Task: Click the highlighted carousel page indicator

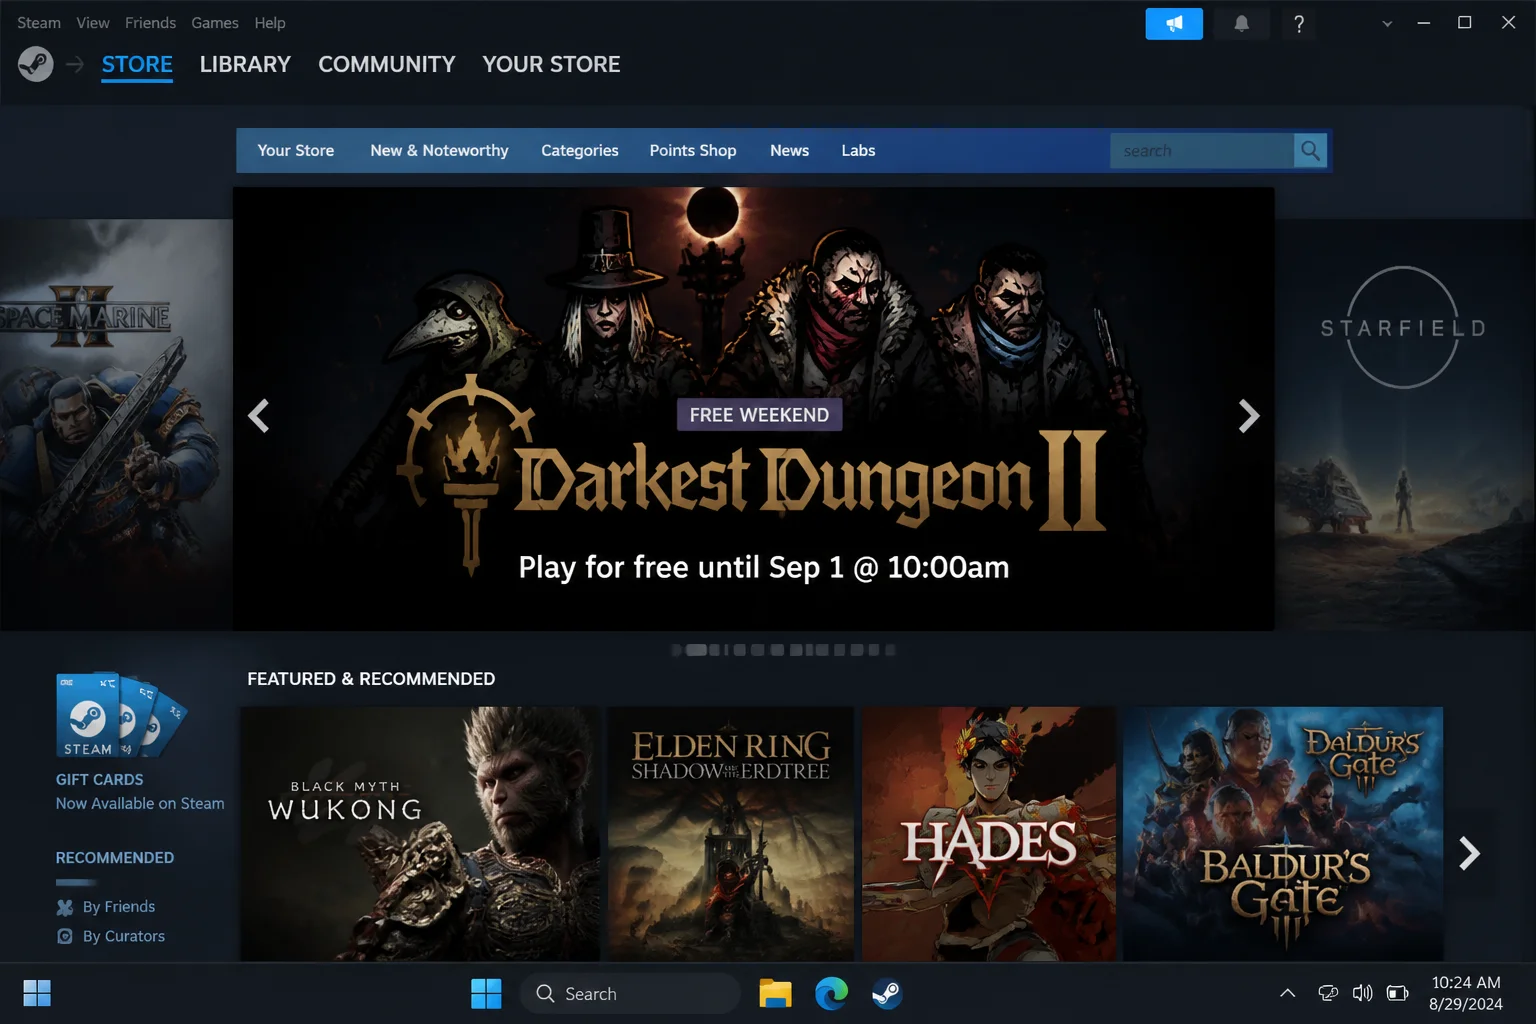Action: [x=696, y=650]
